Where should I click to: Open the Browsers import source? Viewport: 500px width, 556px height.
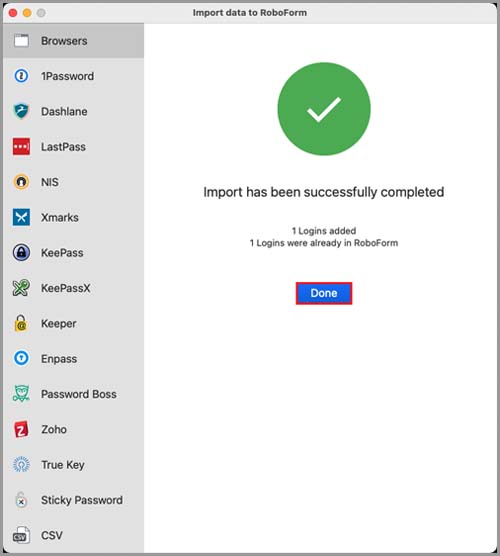pyautogui.click(x=73, y=41)
